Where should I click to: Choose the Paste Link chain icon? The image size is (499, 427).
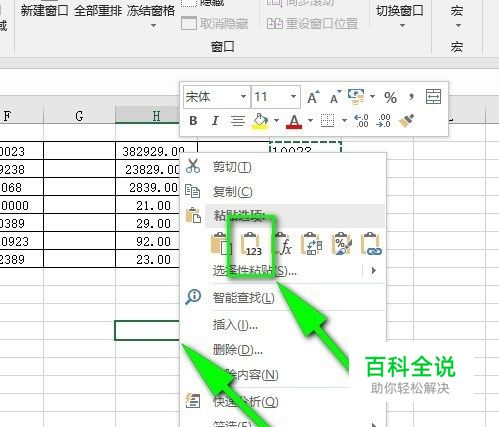(371, 245)
